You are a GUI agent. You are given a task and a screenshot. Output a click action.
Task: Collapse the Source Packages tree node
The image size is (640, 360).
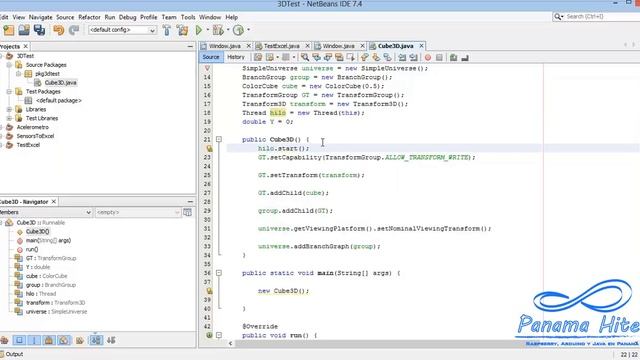click(9, 65)
